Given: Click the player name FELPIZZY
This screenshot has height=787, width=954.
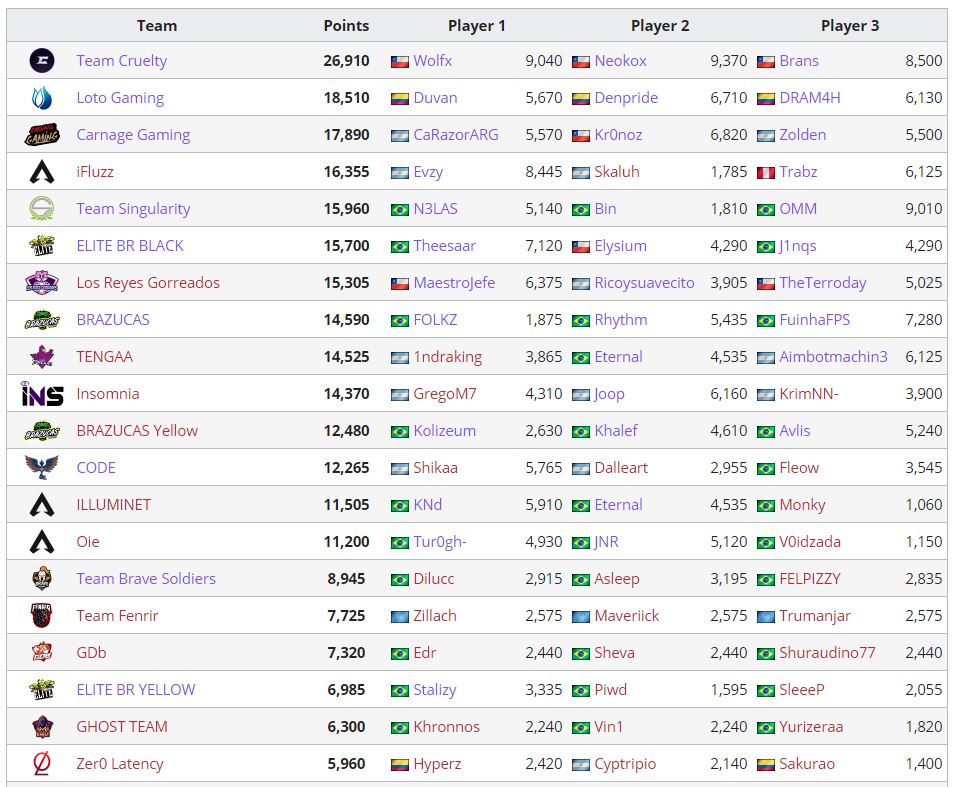Looking at the screenshot, I should click(810, 579).
